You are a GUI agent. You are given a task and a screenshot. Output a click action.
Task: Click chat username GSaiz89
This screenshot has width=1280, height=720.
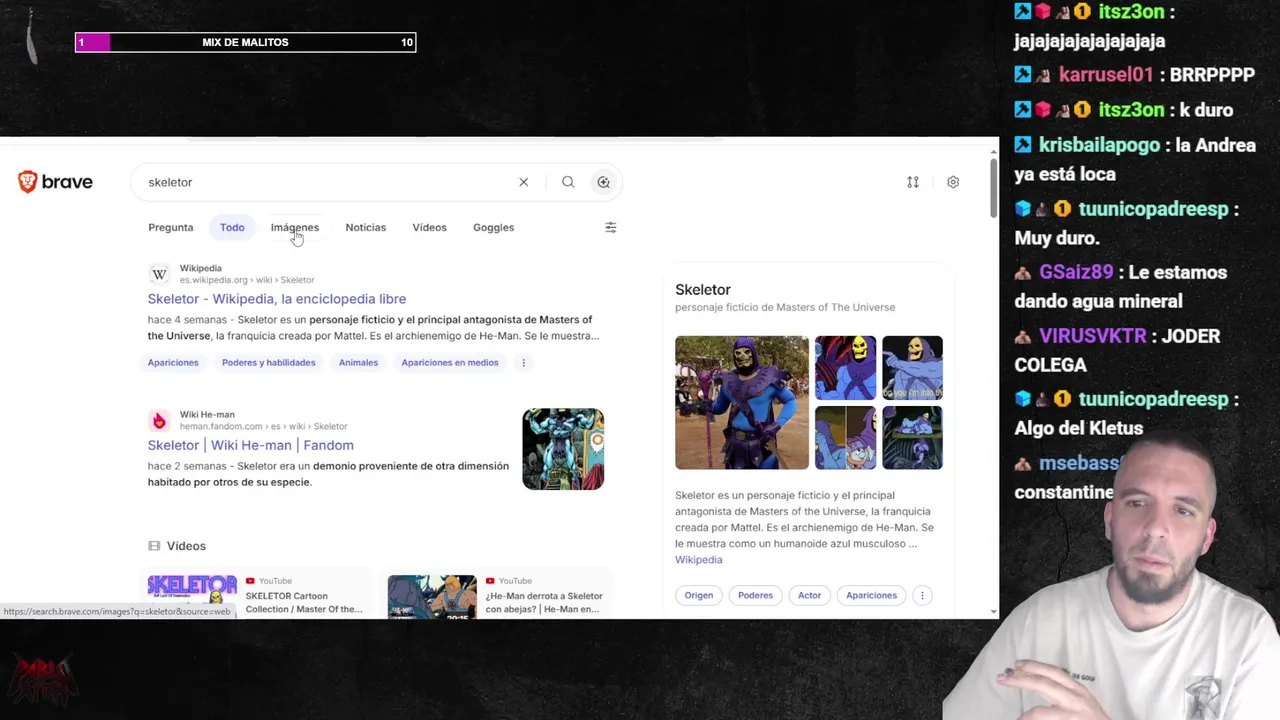click(x=1076, y=272)
